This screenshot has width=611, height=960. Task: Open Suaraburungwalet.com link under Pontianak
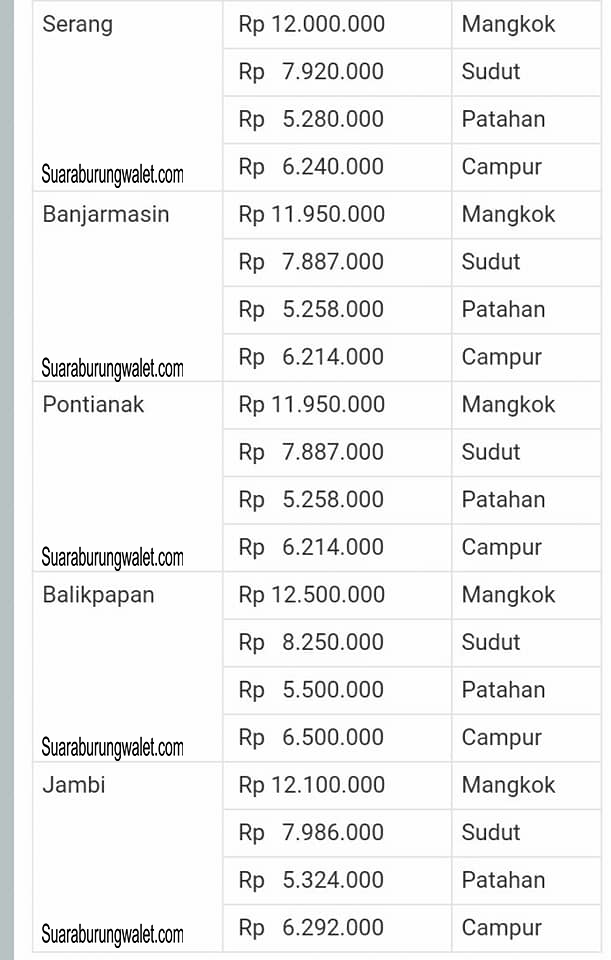pos(113,558)
